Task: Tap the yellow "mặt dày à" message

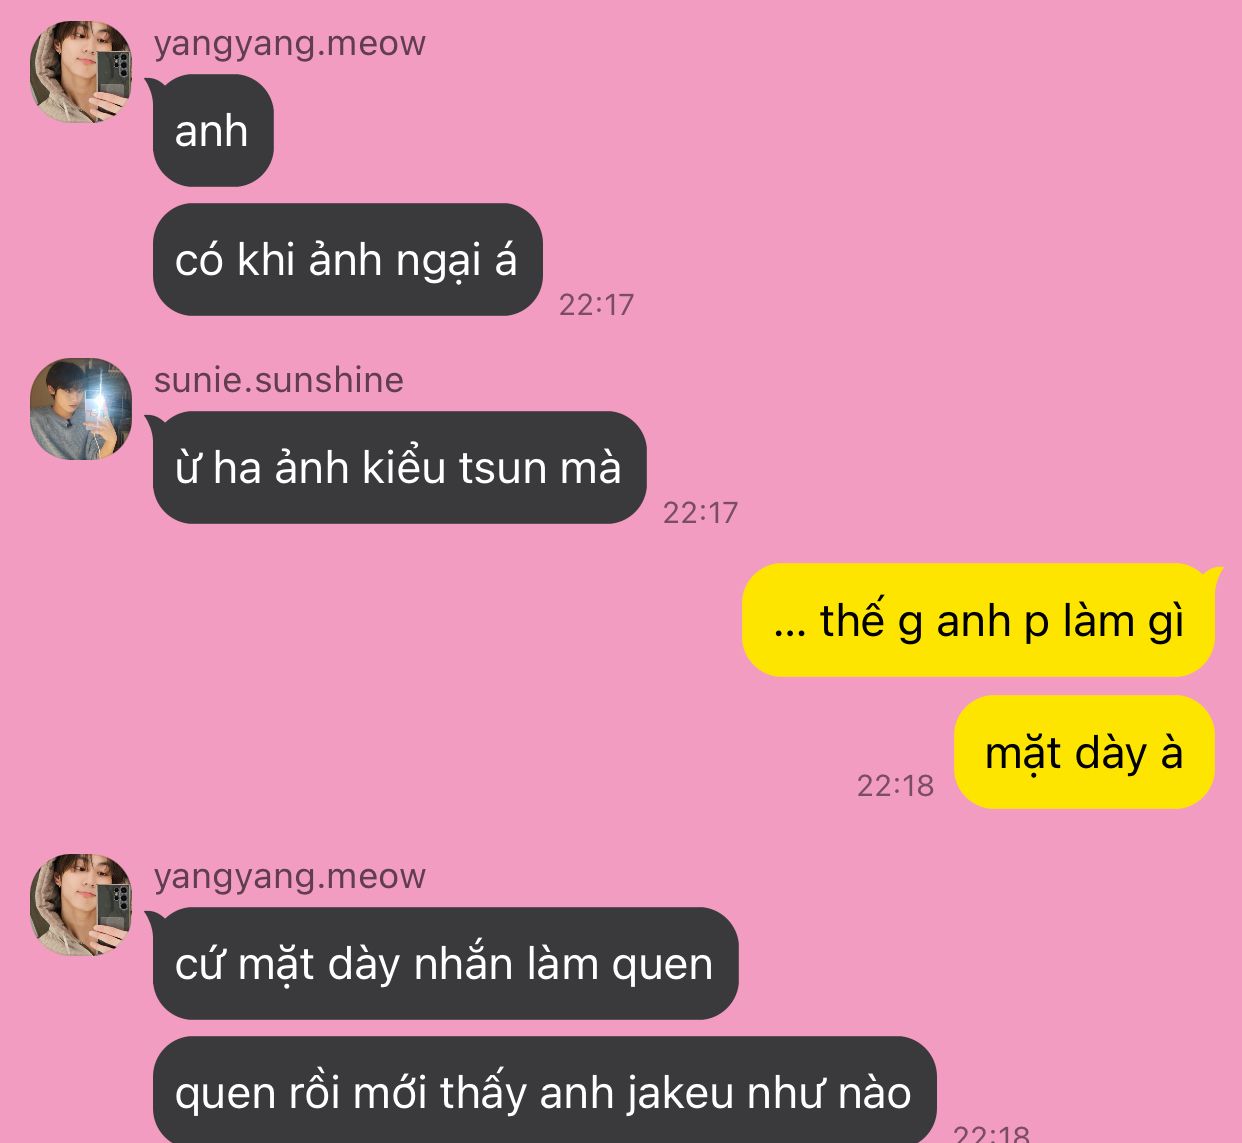Action: [x=1085, y=752]
